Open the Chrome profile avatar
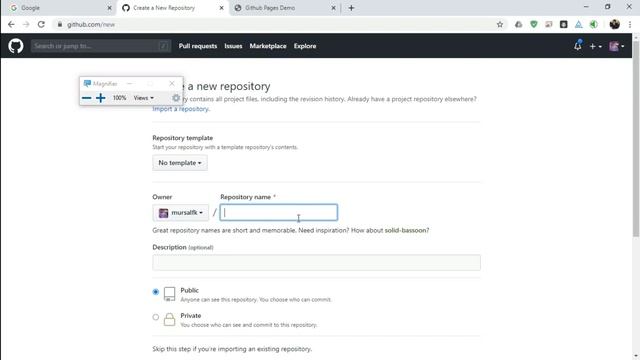The width and height of the screenshot is (640, 360). click(x=614, y=24)
